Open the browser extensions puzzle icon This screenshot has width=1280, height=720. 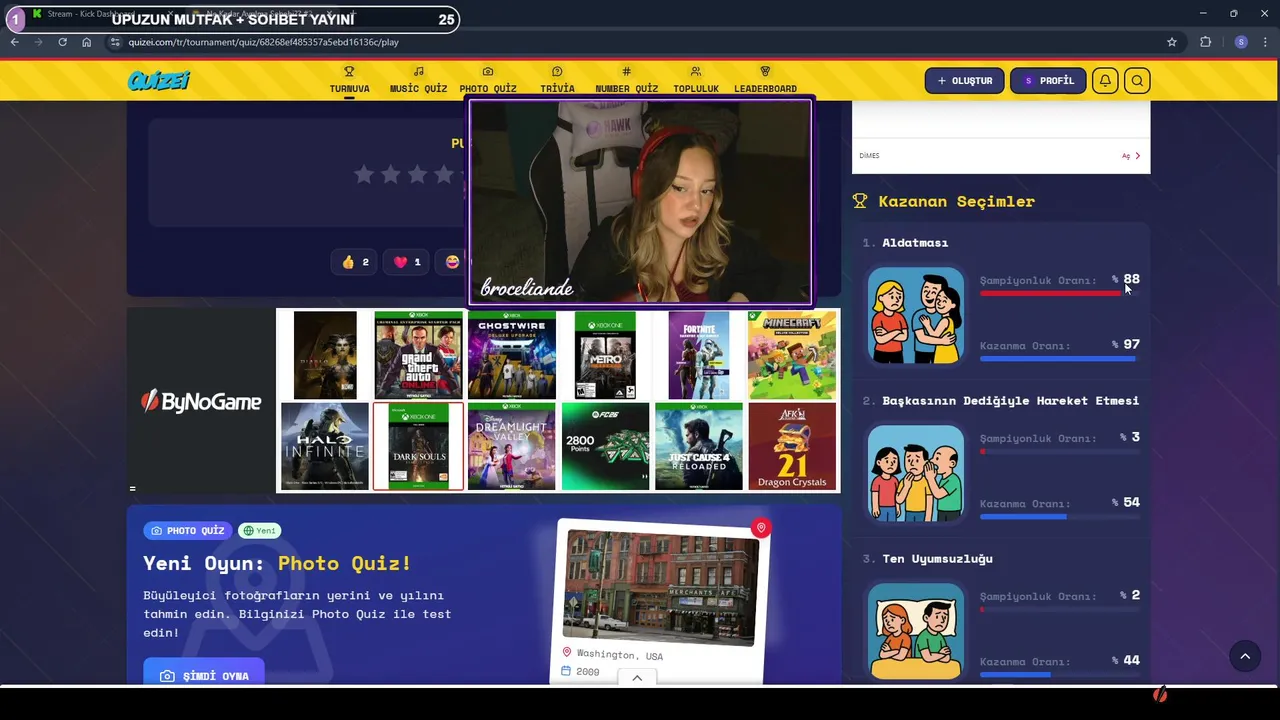point(1205,42)
